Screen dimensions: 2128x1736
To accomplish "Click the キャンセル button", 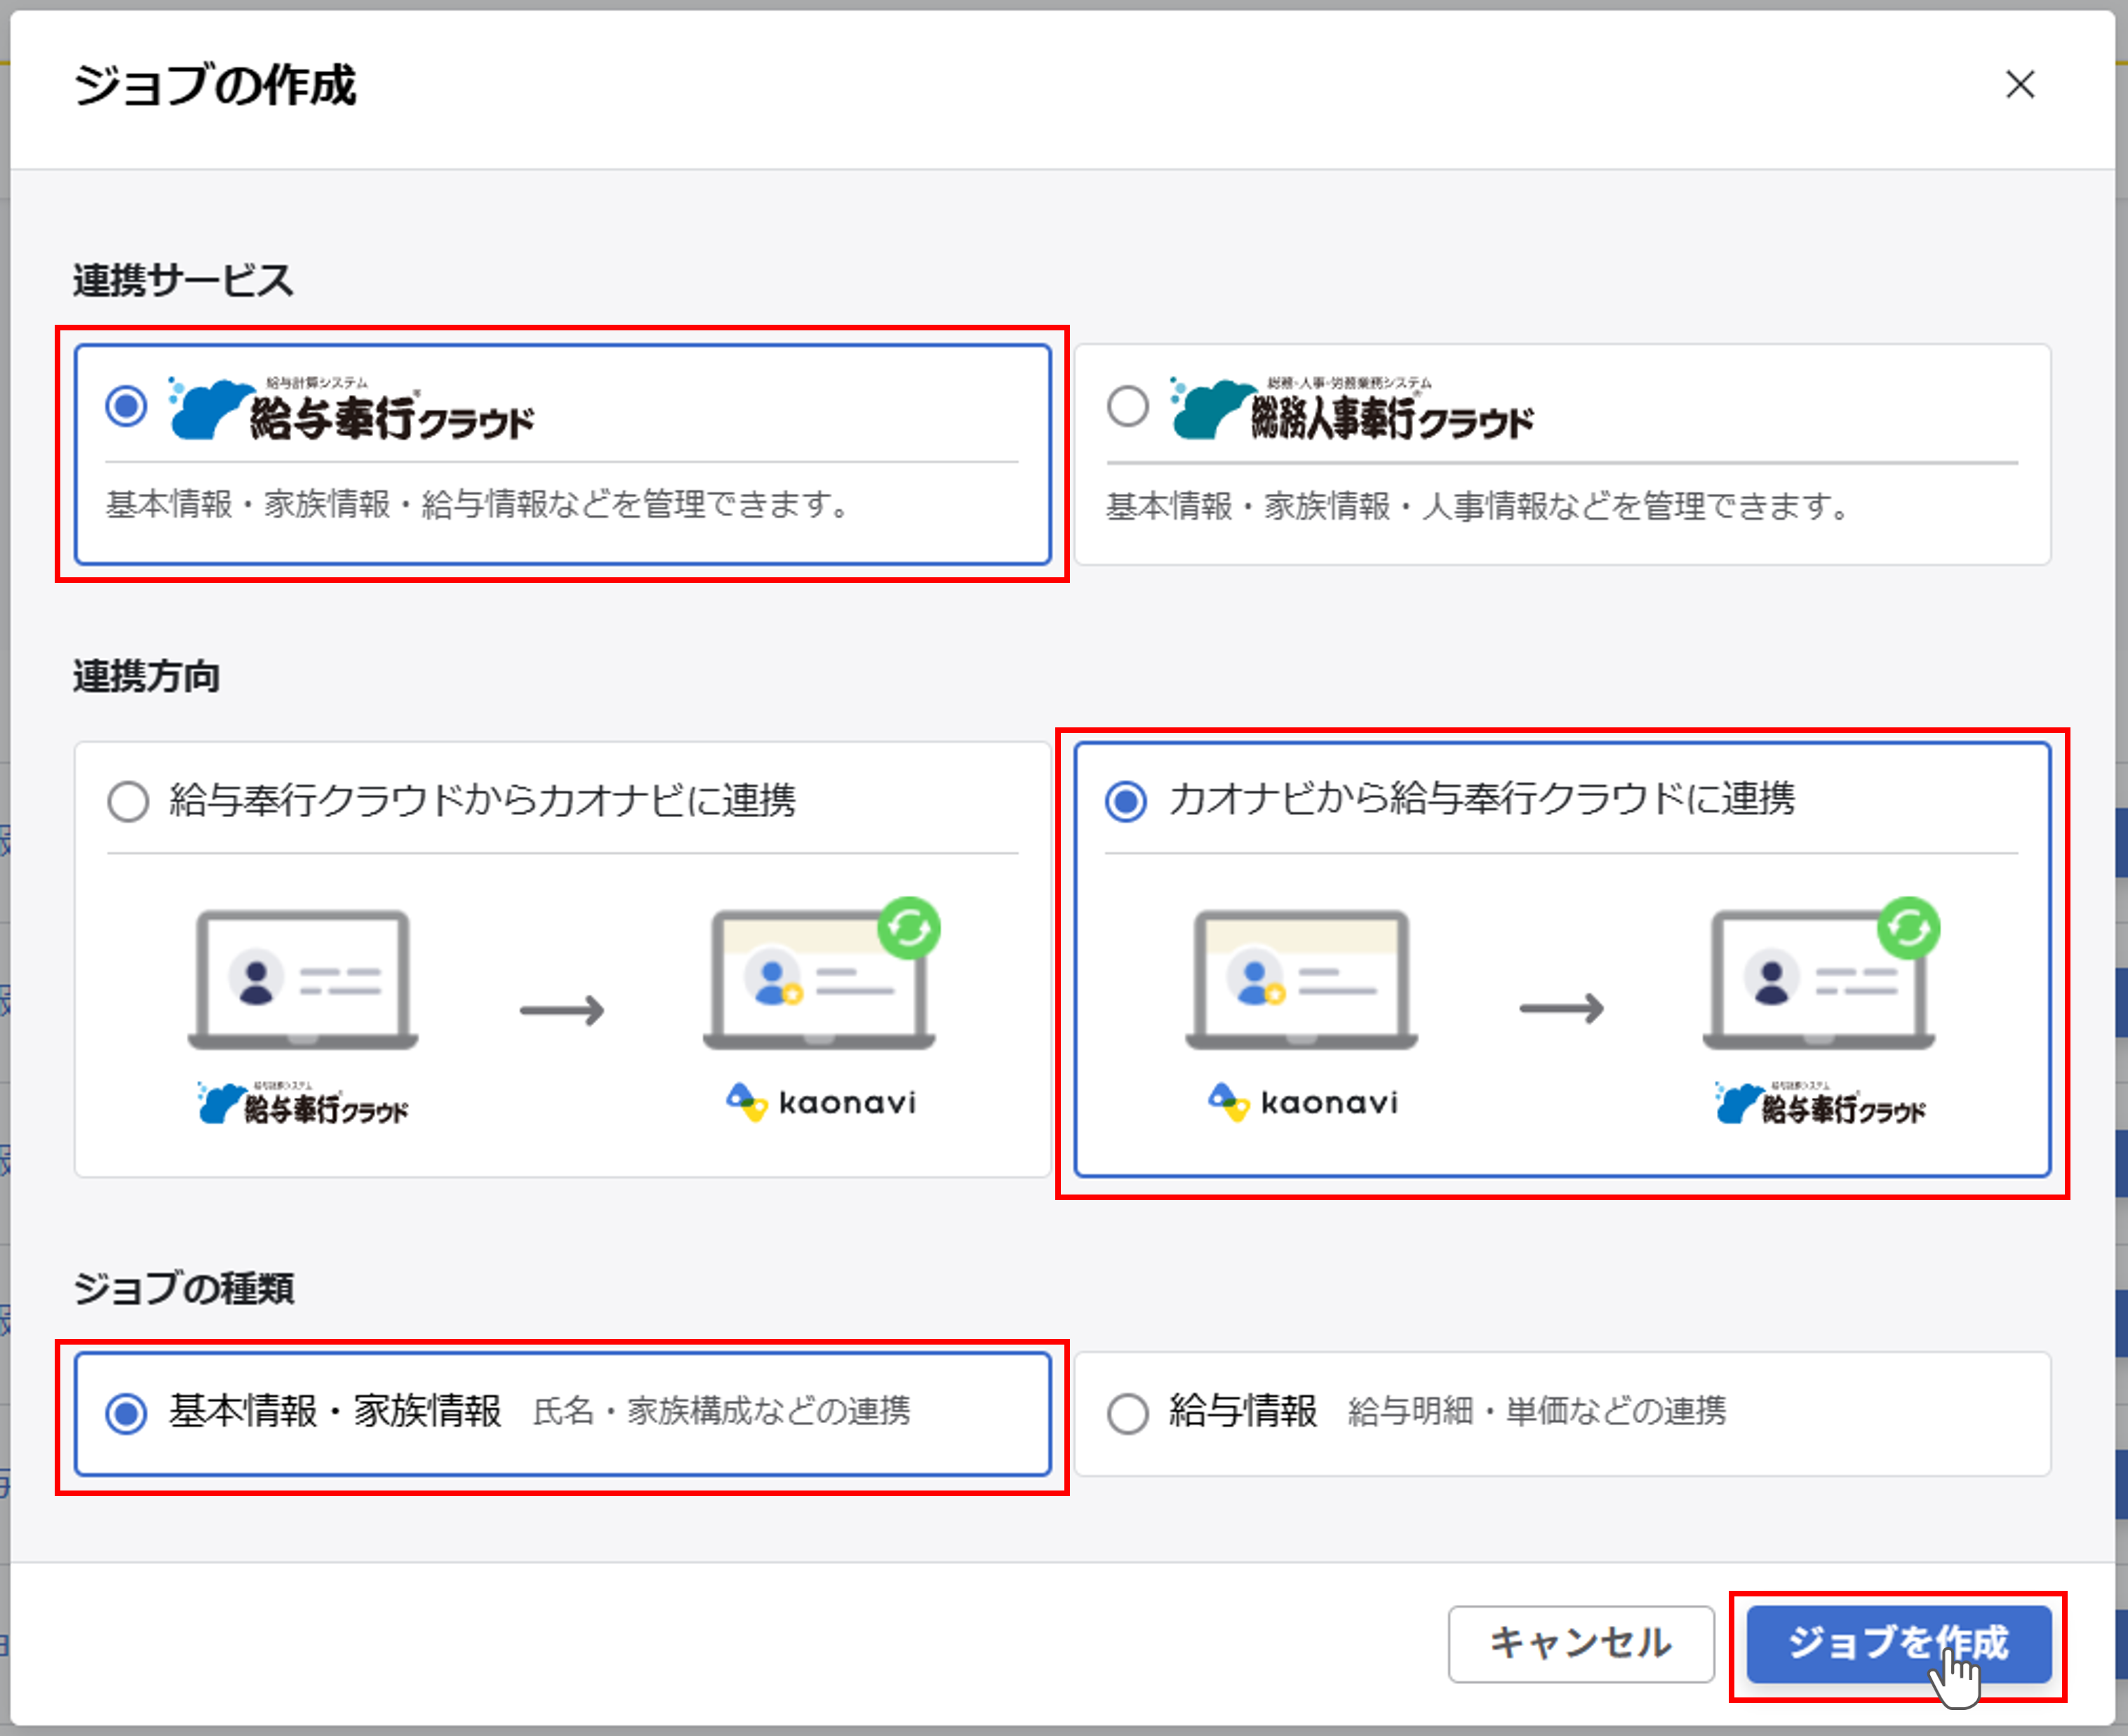I will [x=1580, y=1643].
